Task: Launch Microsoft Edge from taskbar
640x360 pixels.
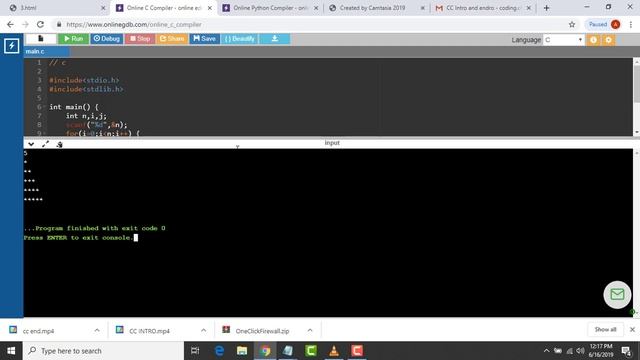Action: pos(219,351)
